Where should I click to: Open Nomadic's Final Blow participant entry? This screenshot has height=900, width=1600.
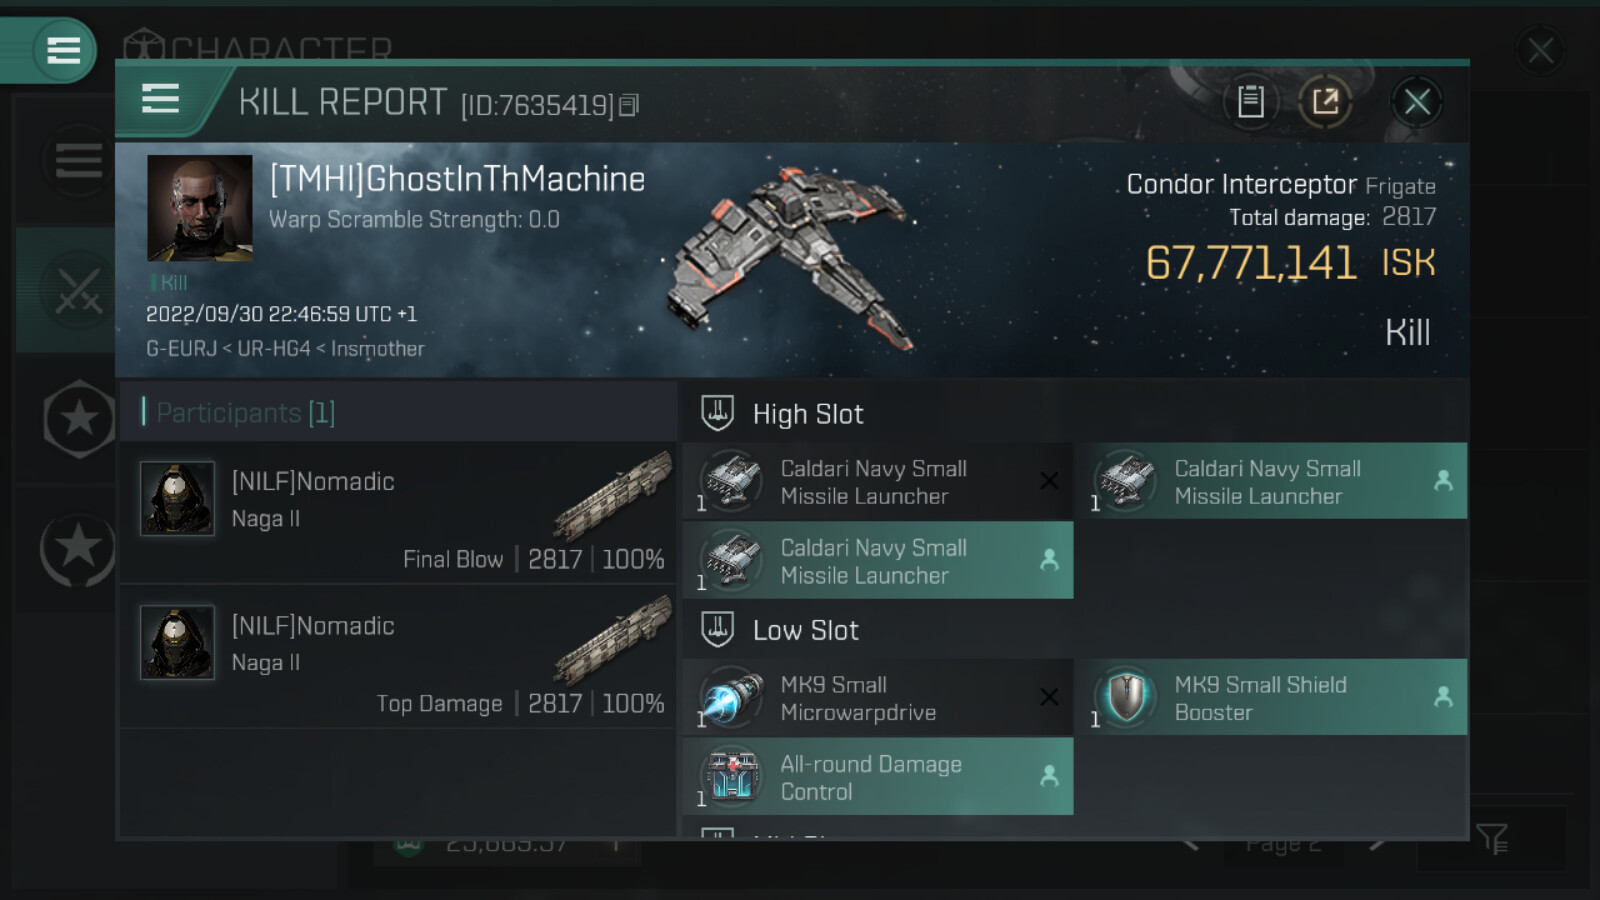(x=397, y=513)
